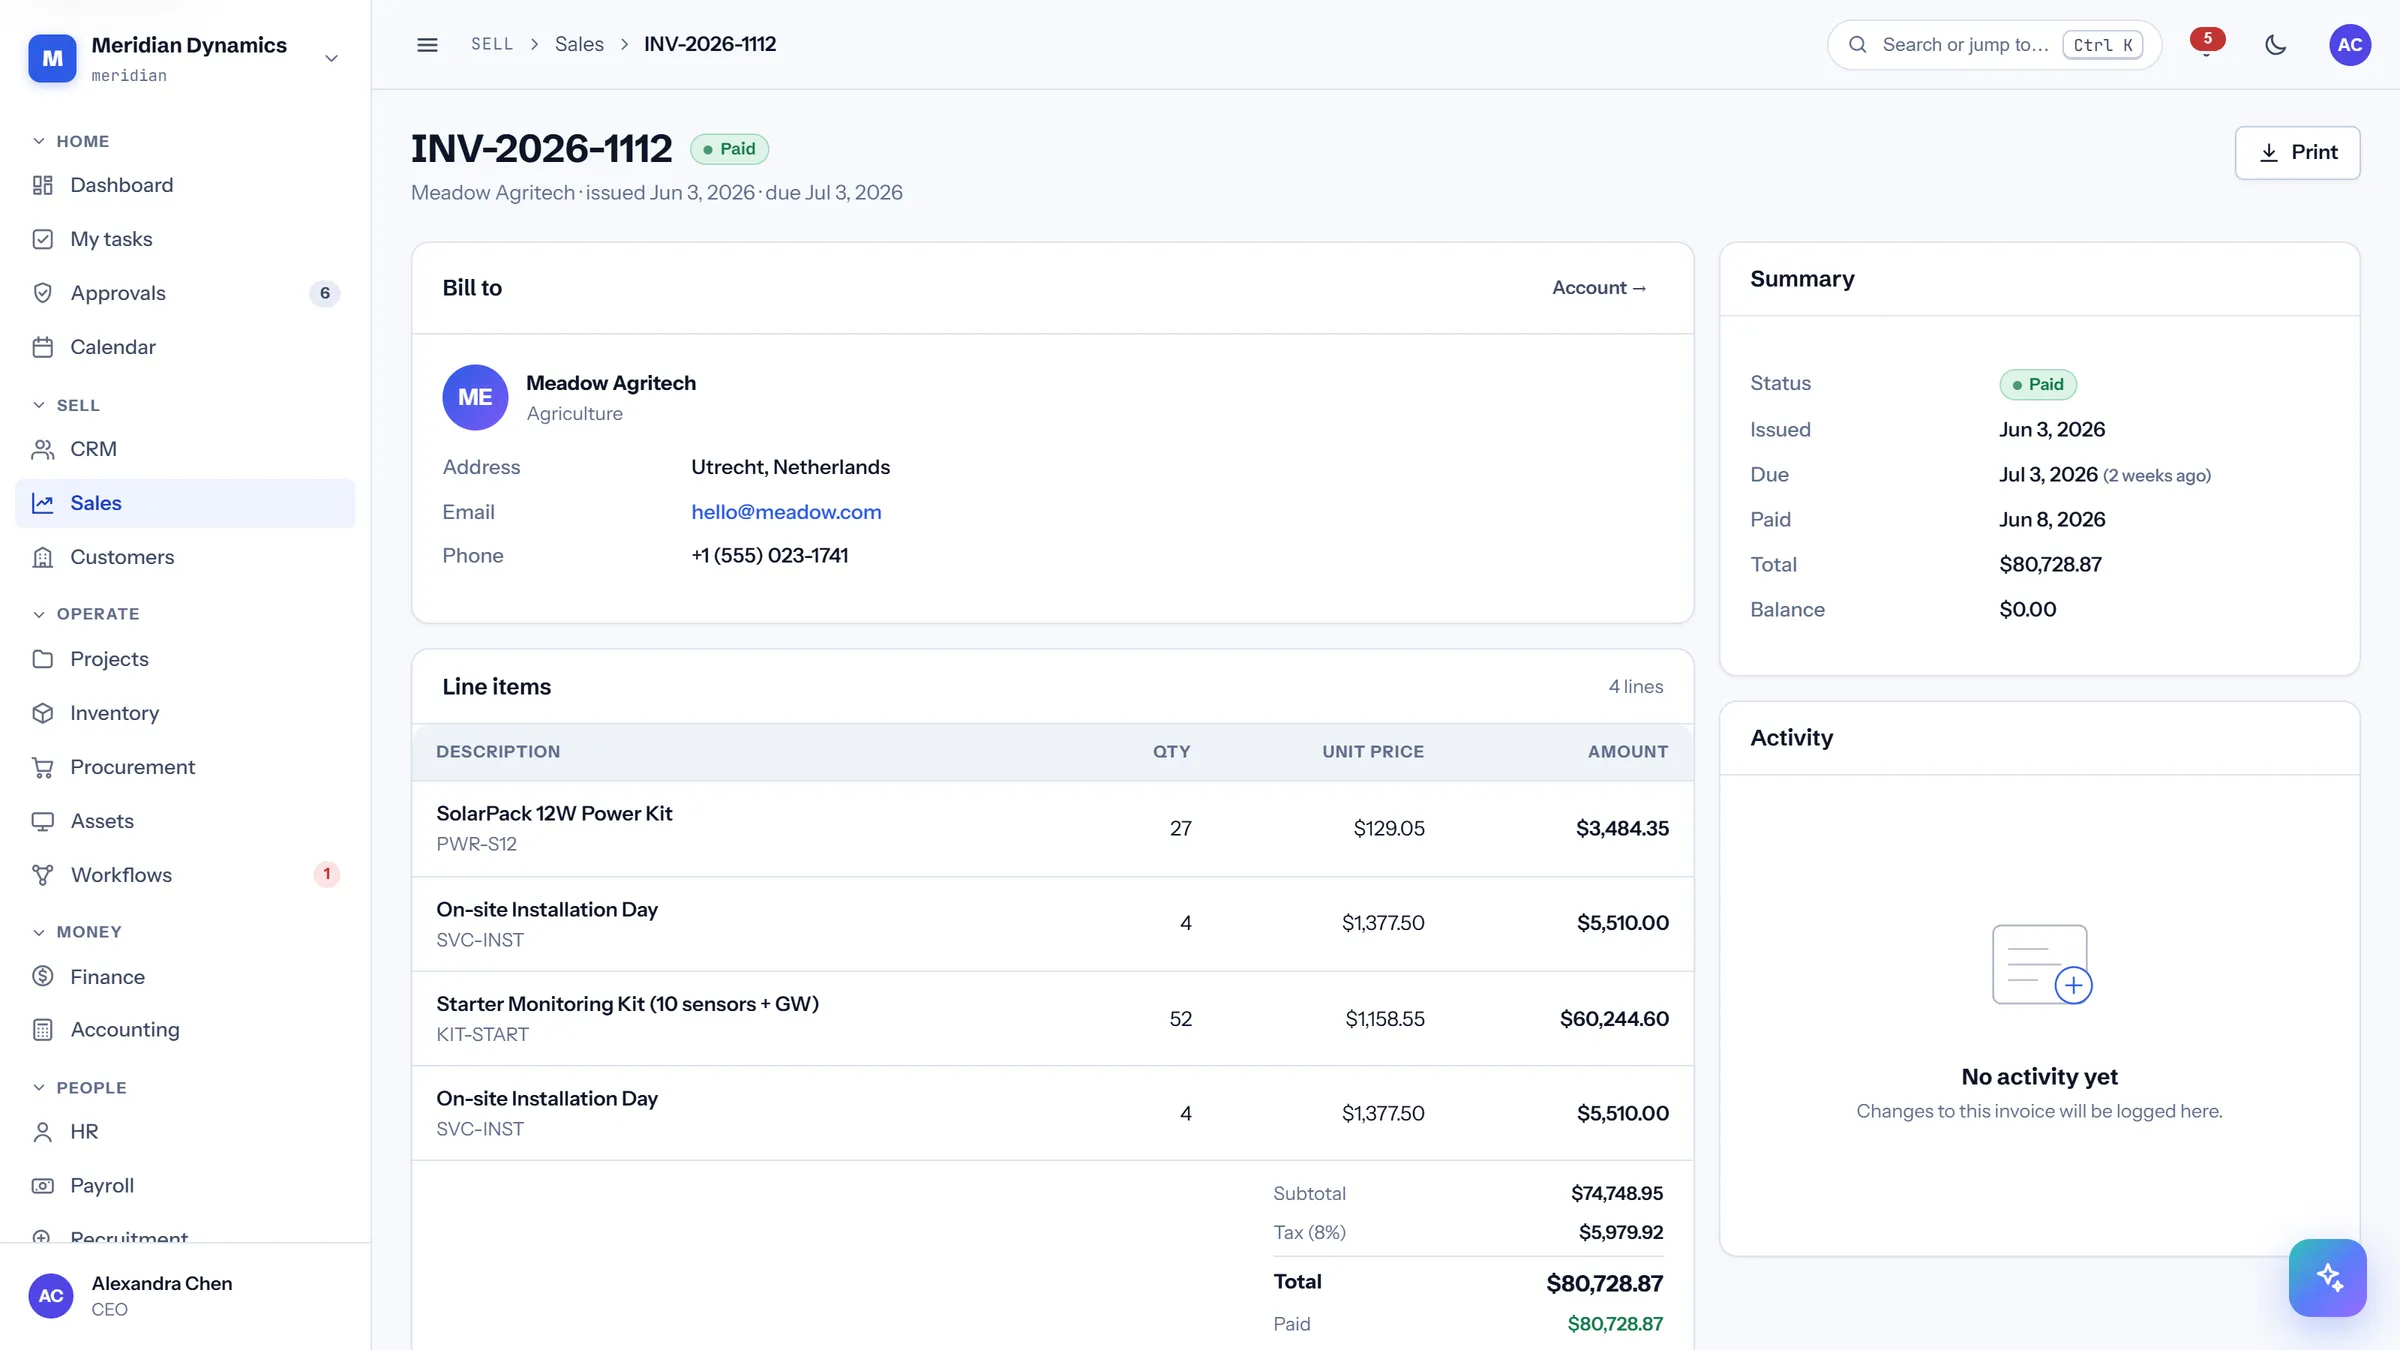Screen dimensions: 2400x1350
Task: Click the My tasks checkbox icon
Action: point(42,239)
